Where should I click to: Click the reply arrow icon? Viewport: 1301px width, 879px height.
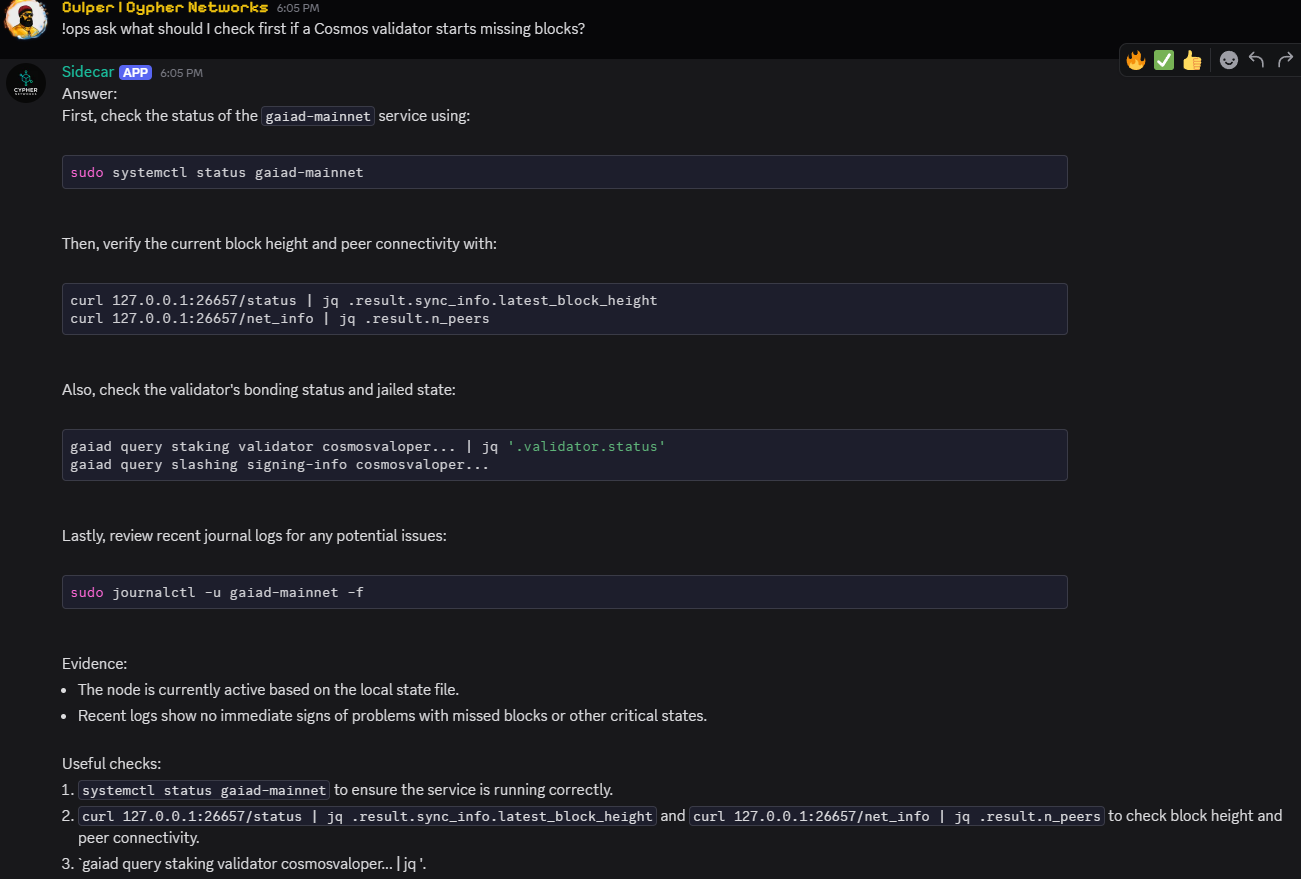tap(1257, 60)
